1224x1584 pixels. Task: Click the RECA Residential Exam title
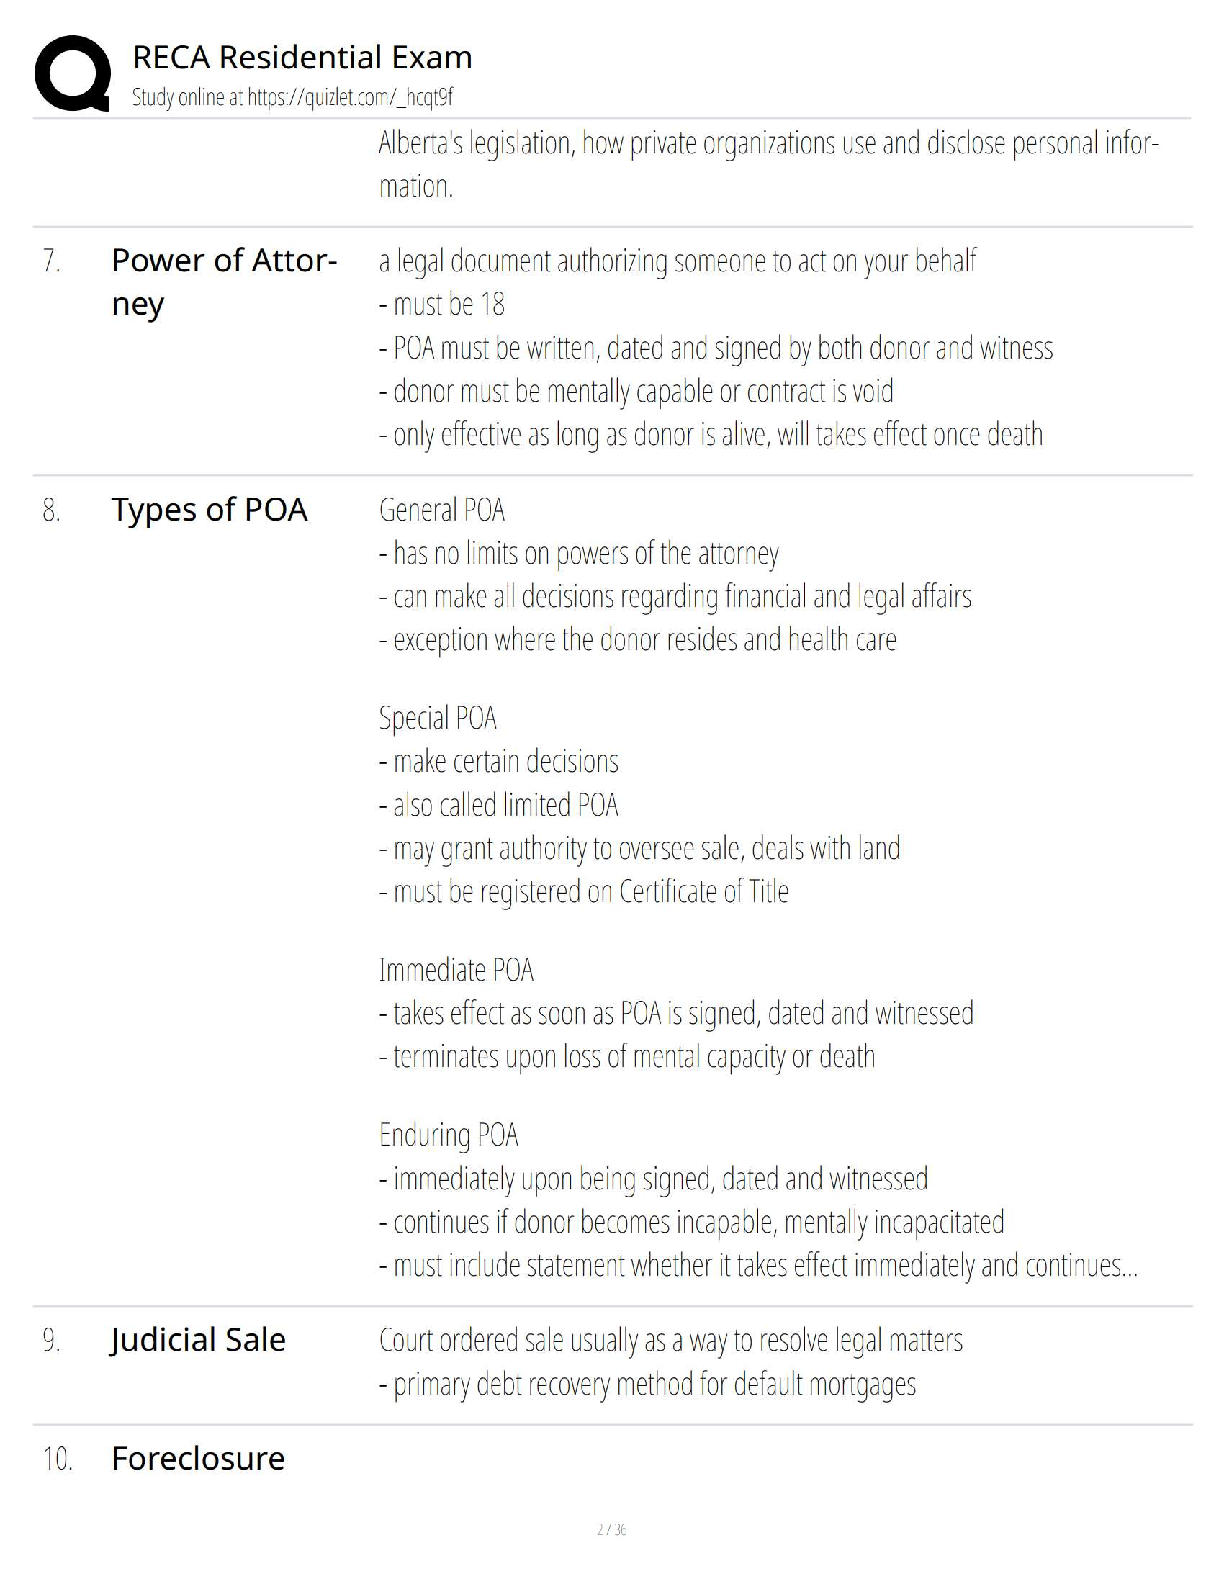[302, 57]
